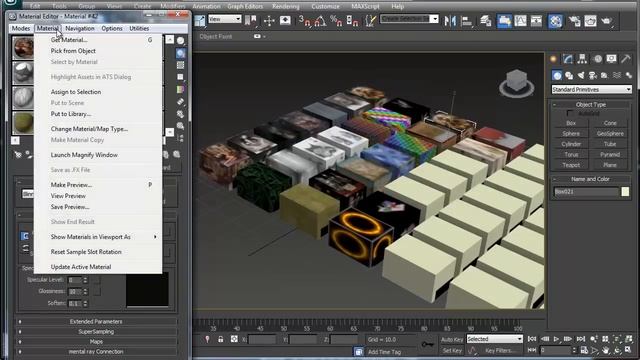Viewport: 640px width, 360px height.
Task: Toggle the selection lock padlock icon
Action: pyautogui.click(x=221, y=339)
